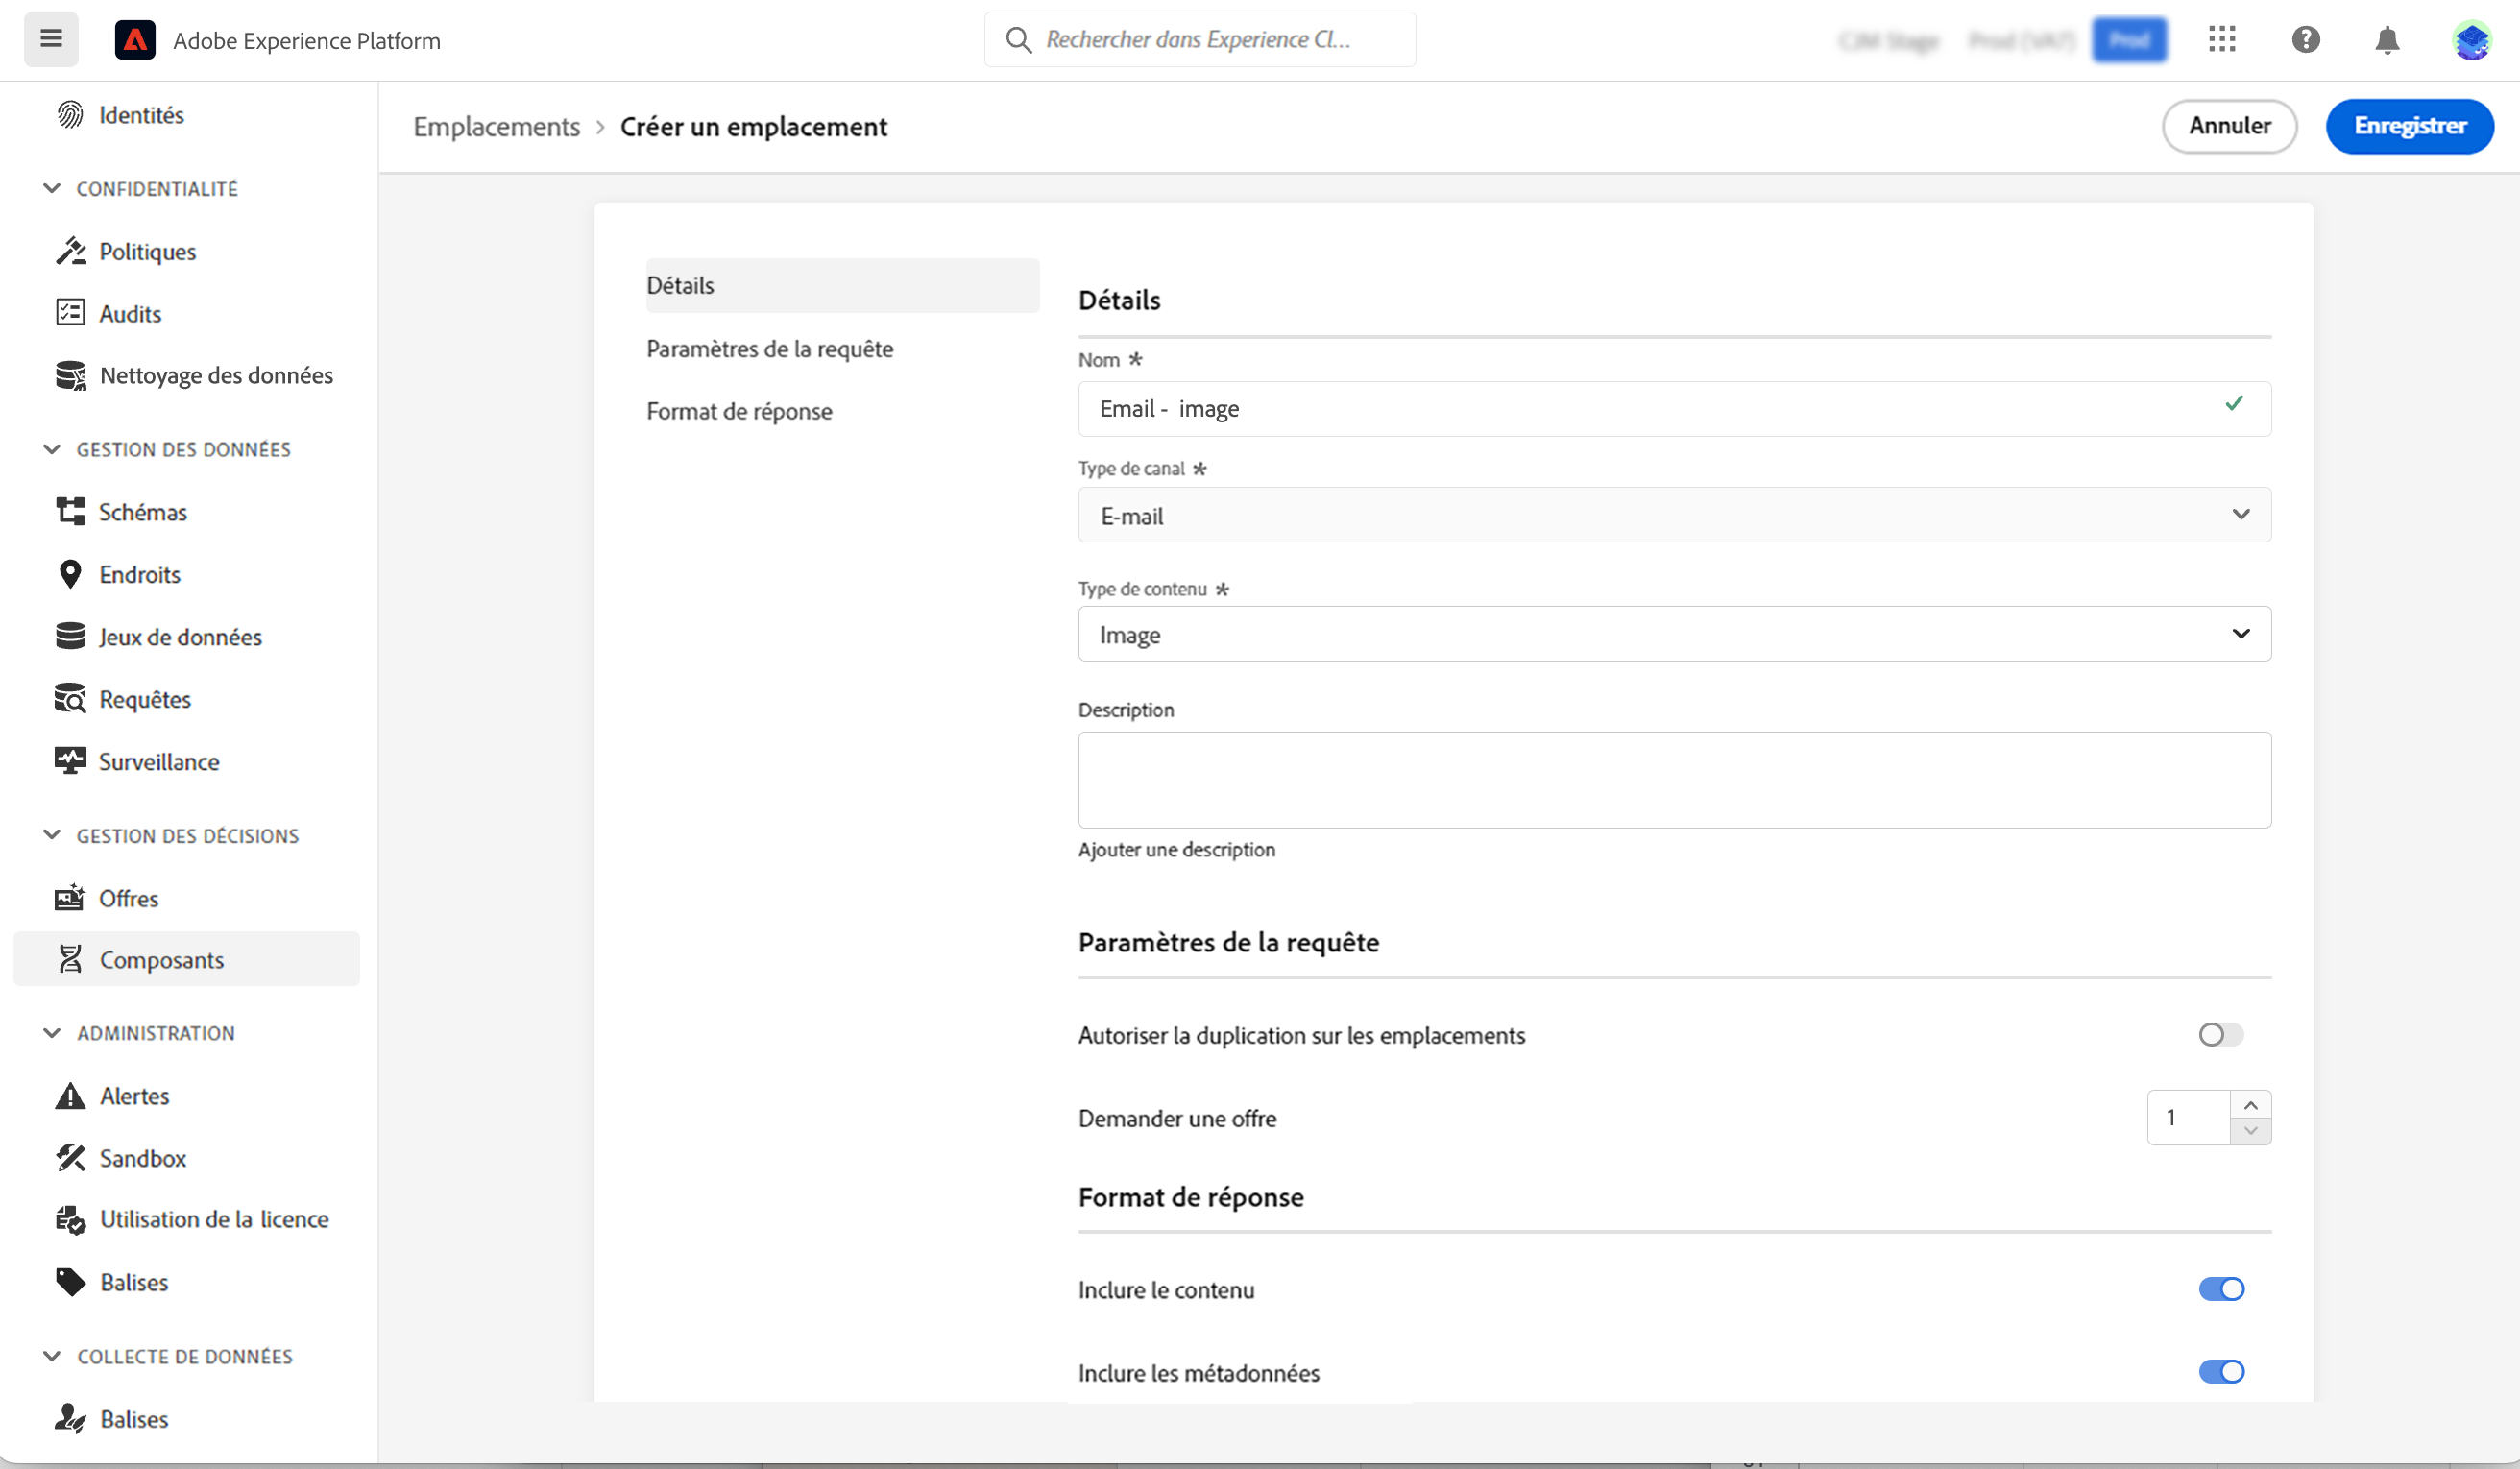Open the app switcher grid icon
Screen dimensions: 2520x1469
point(2221,40)
